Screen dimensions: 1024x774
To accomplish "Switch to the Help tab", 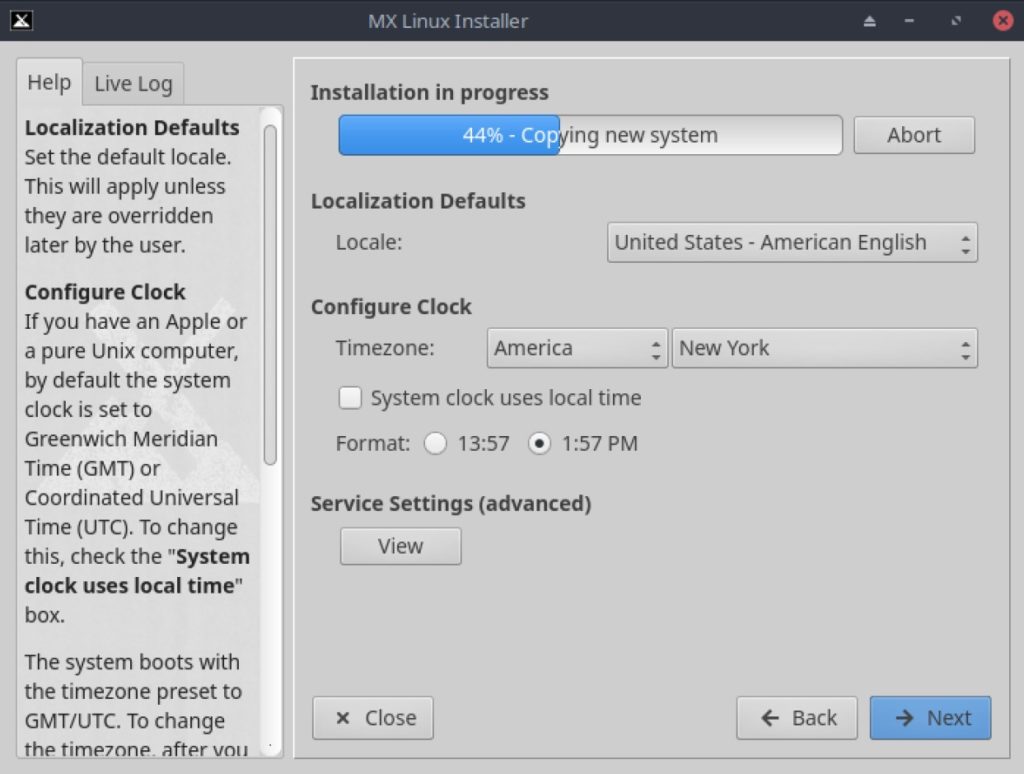I will coord(49,82).
